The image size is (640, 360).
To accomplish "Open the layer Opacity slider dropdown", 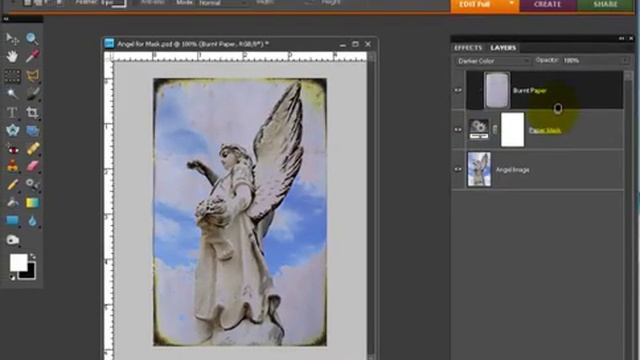I will pyautogui.click(x=625, y=60).
